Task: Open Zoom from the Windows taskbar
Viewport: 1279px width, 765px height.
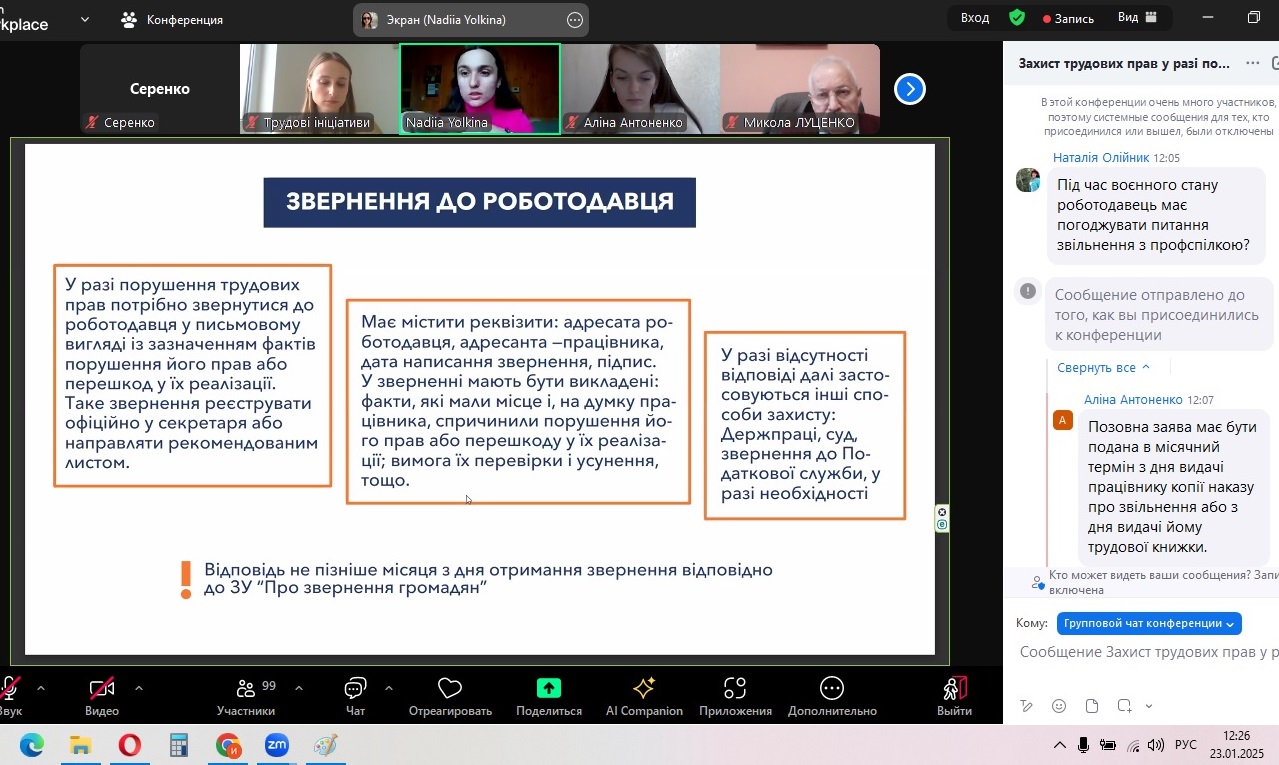Action: [277, 745]
